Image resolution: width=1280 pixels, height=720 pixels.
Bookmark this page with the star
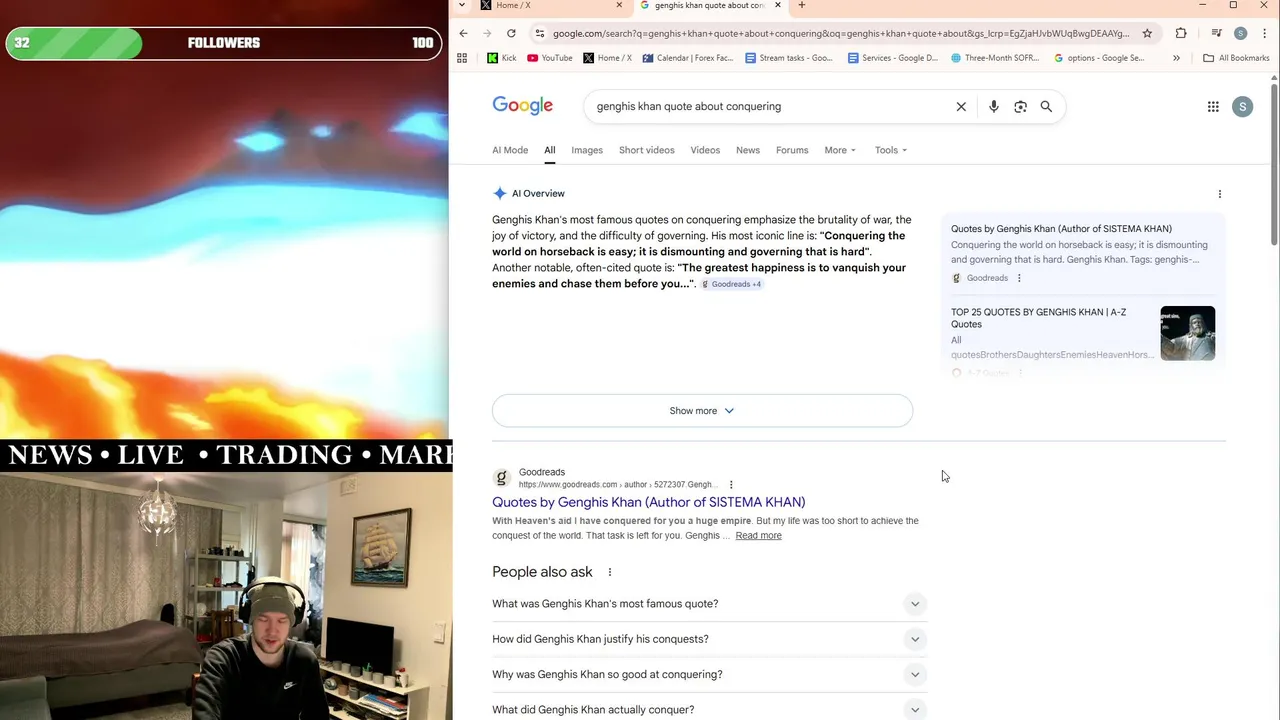pyautogui.click(x=1147, y=33)
